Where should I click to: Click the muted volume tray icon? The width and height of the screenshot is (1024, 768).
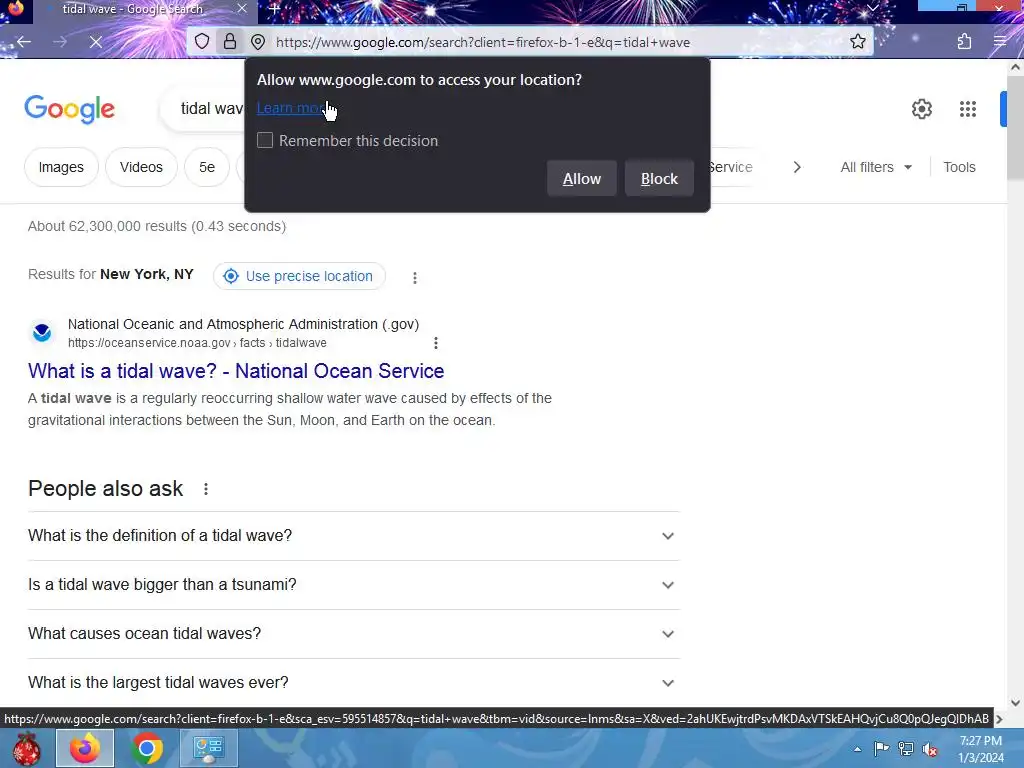click(x=930, y=749)
